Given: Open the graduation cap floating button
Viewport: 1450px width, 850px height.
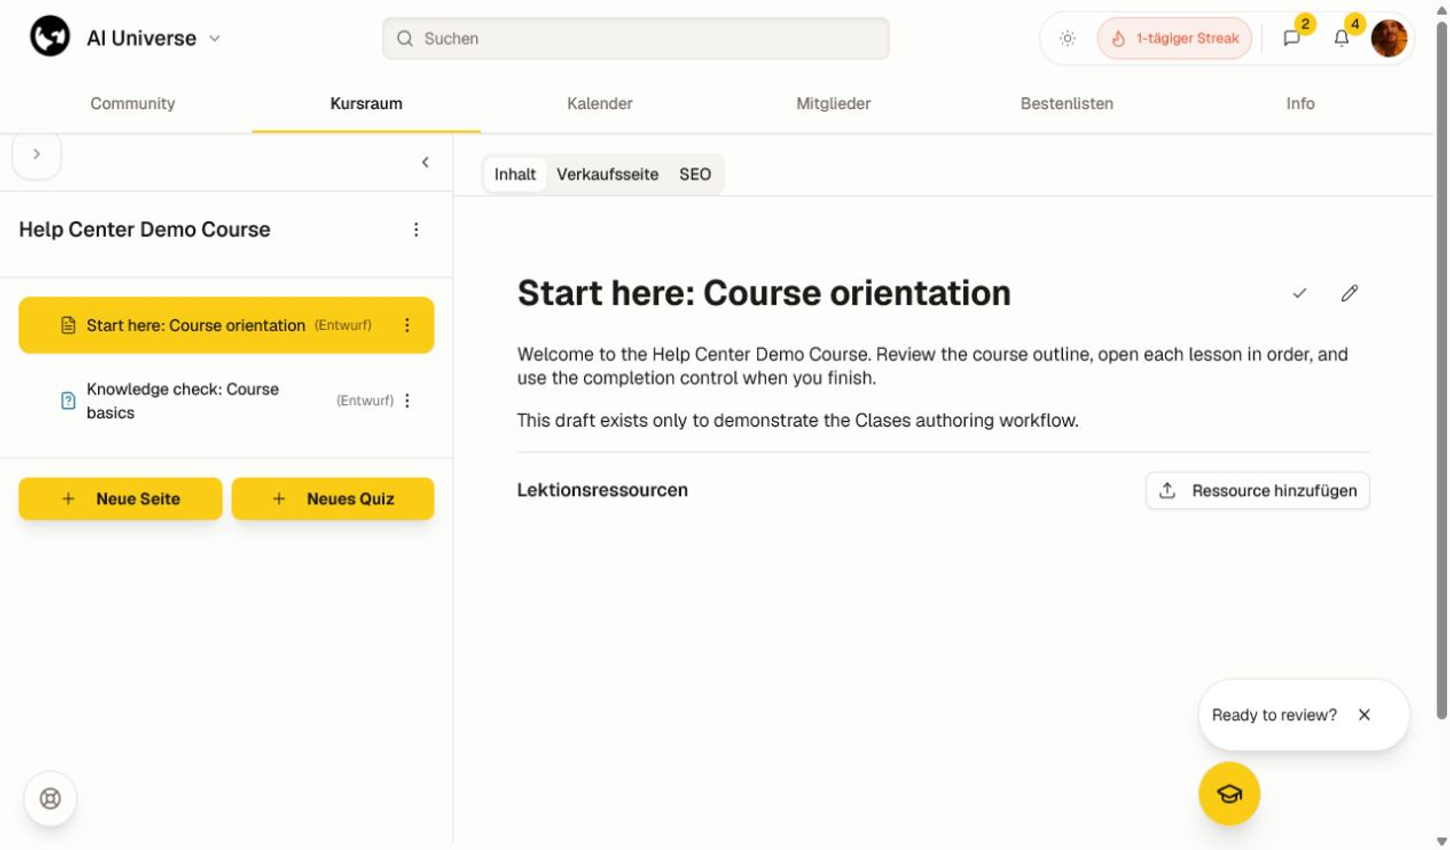Looking at the screenshot, I should click(1229, 794).
